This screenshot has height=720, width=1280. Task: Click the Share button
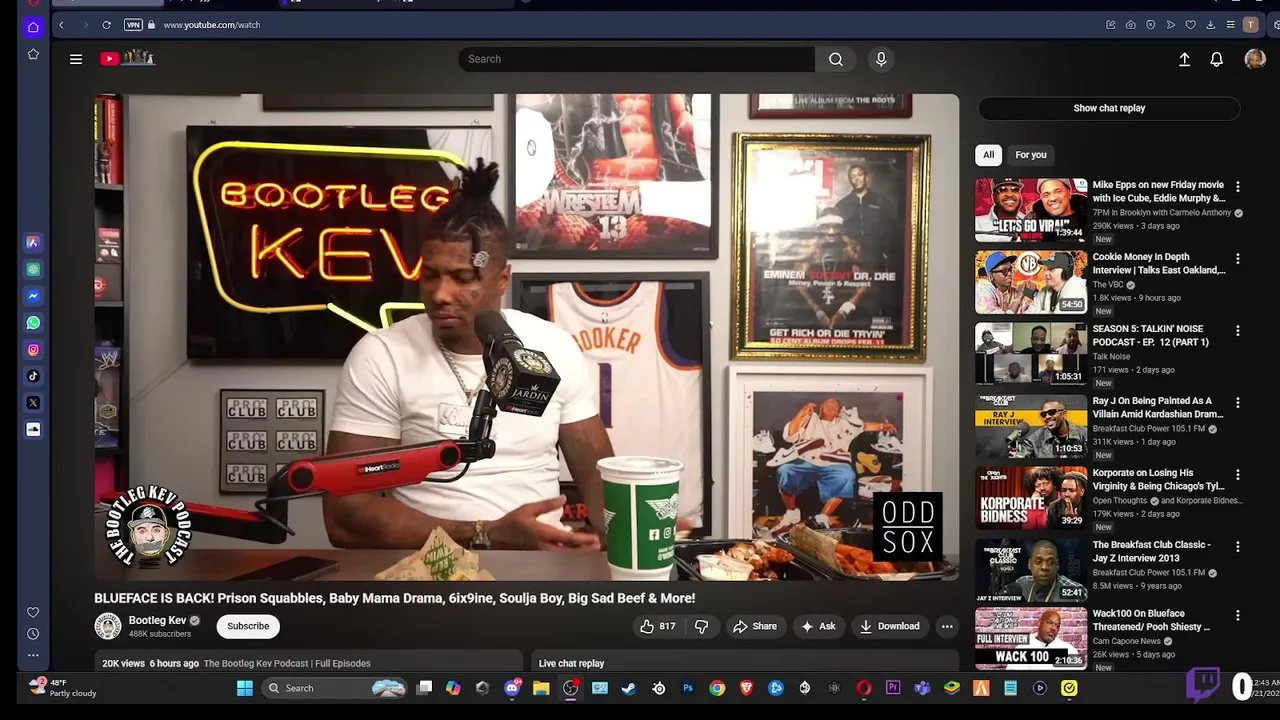point(755,626)
